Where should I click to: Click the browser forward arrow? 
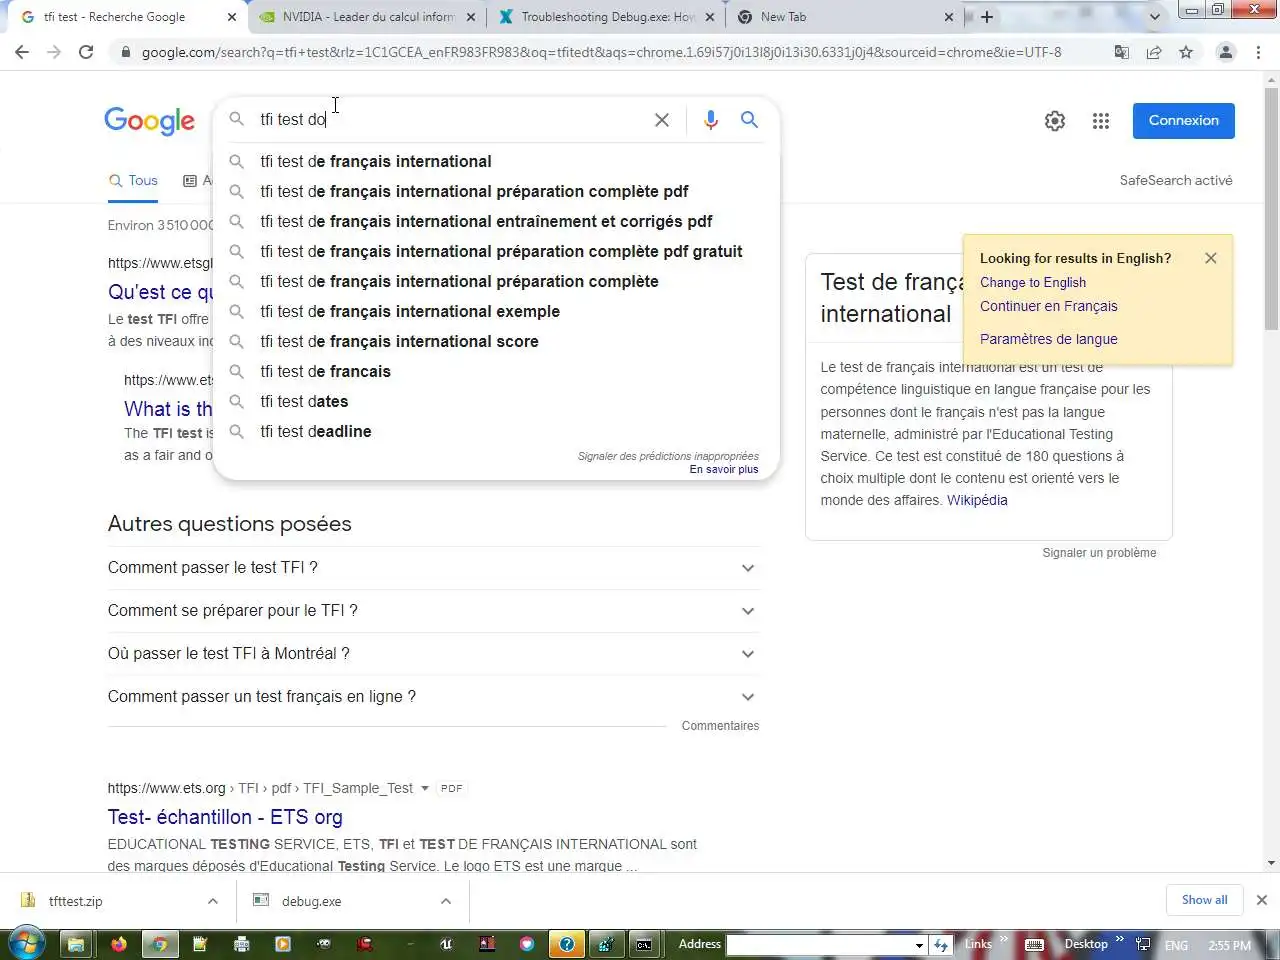pyautogui.click(x=54, y=52)
